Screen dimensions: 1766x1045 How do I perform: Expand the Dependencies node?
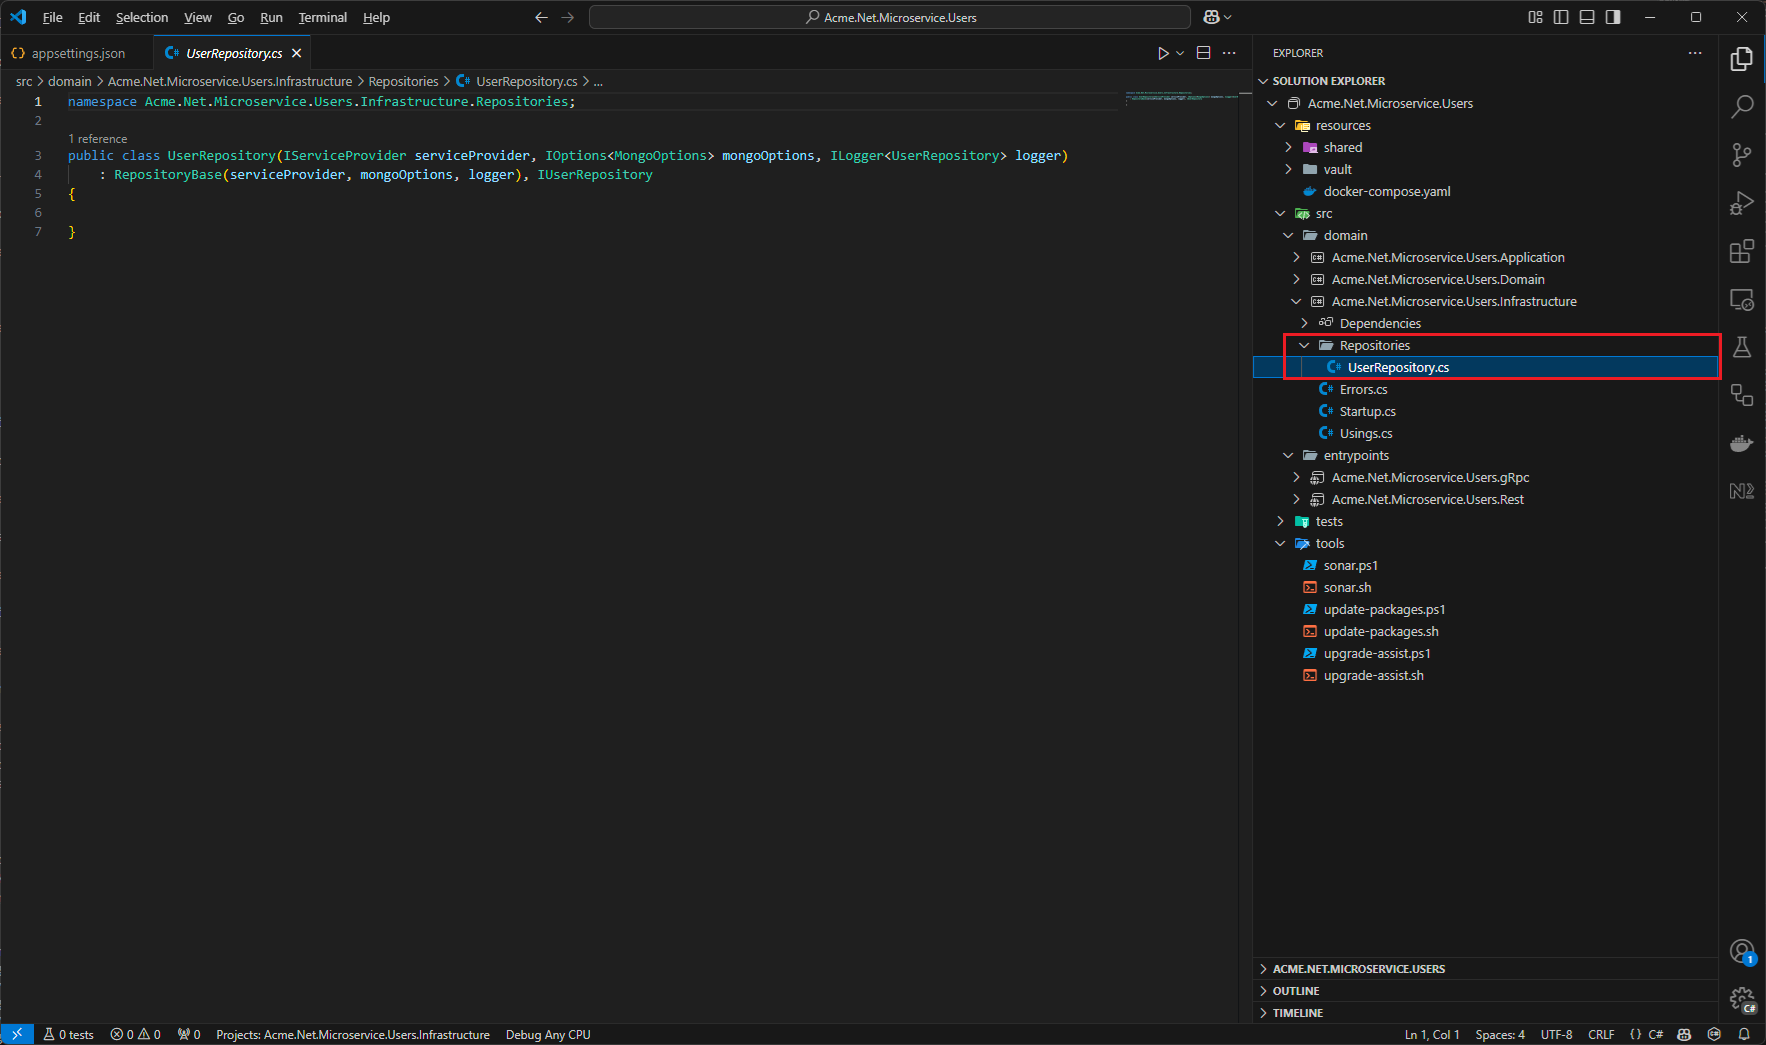click(1304, 323)
